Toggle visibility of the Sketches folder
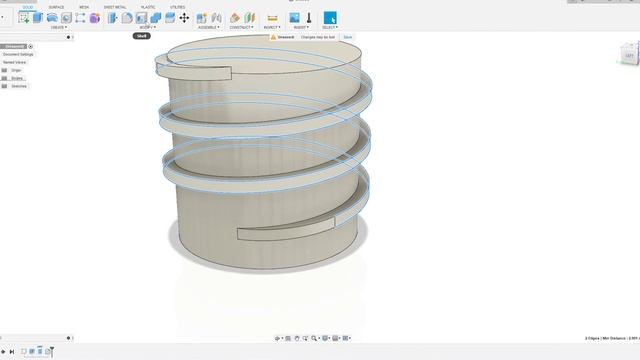The width and height of the screenshot is (640, 360). click(x=4, y=86)
